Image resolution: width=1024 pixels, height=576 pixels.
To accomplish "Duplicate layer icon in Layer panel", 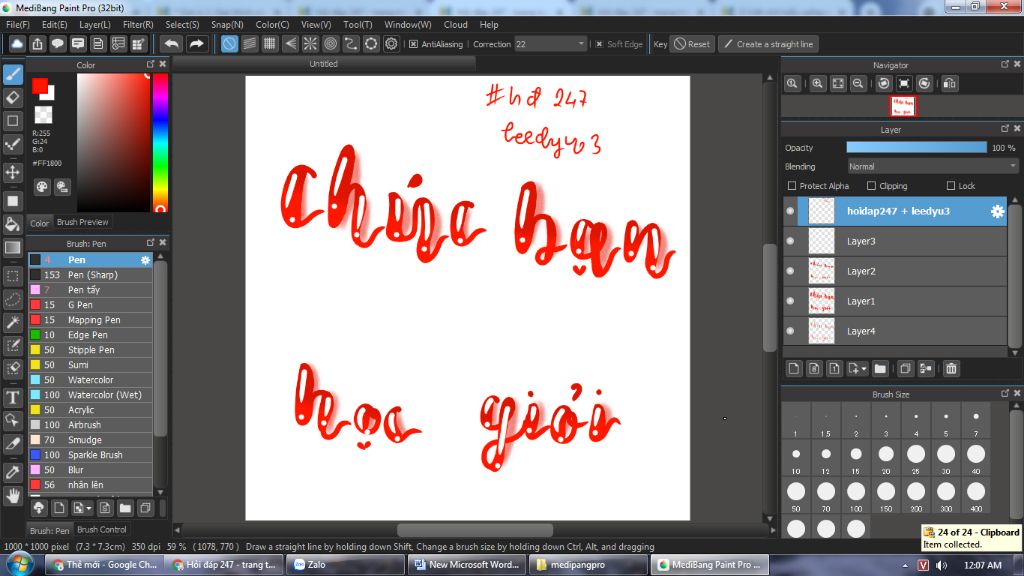I will pyautogui.click(x=905, y=369).
